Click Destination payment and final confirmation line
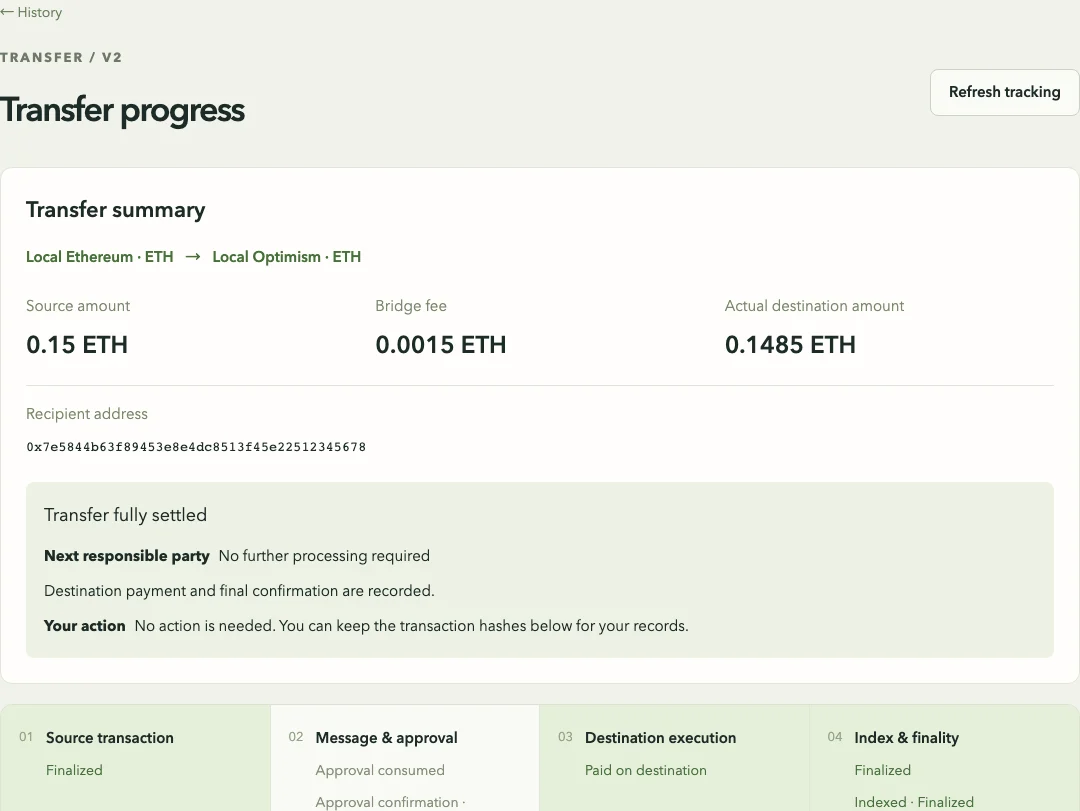Screen dimensions: 1080x811 click(x=239, y=591)
